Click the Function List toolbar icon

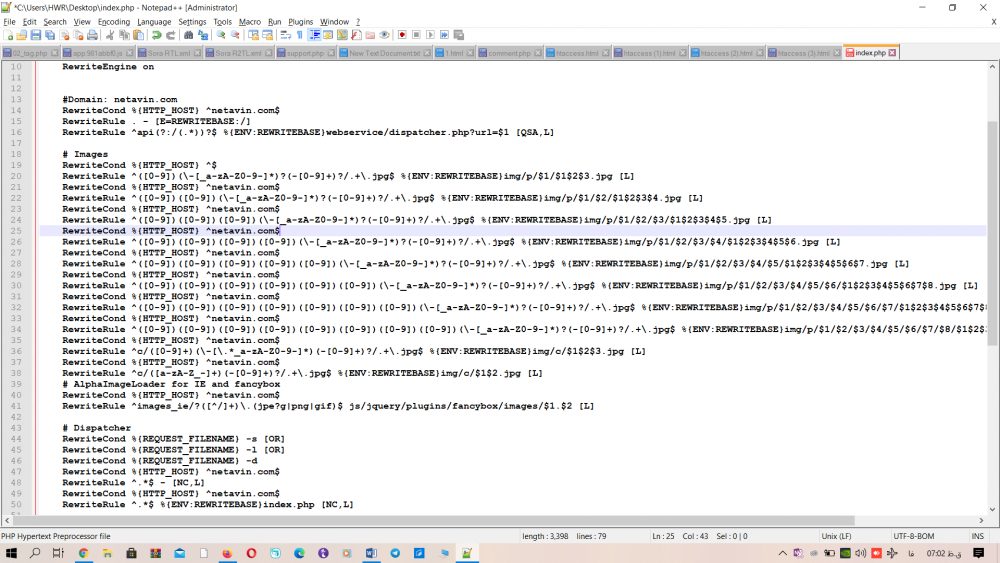357,35
